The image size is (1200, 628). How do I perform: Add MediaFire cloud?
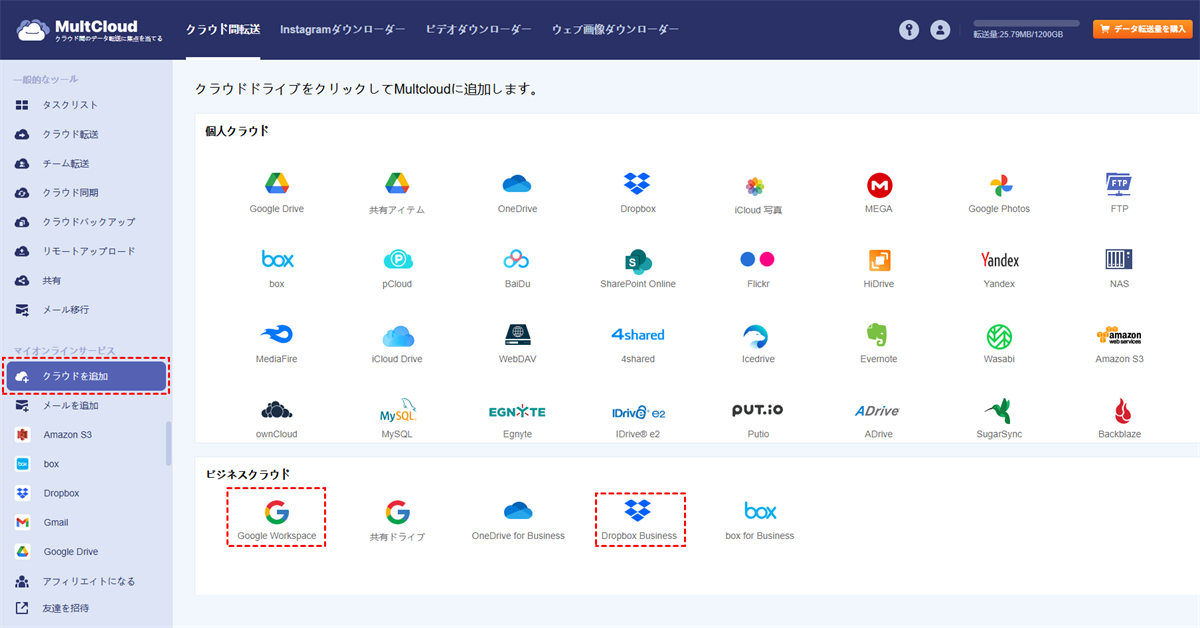(276, 334)
